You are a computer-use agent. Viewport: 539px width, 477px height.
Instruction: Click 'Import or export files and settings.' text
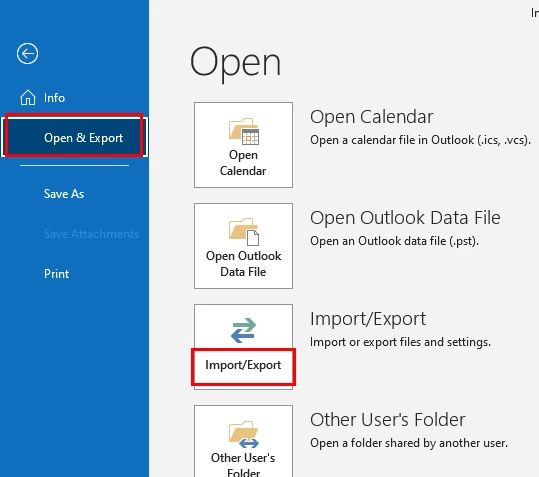coord(400,342)
